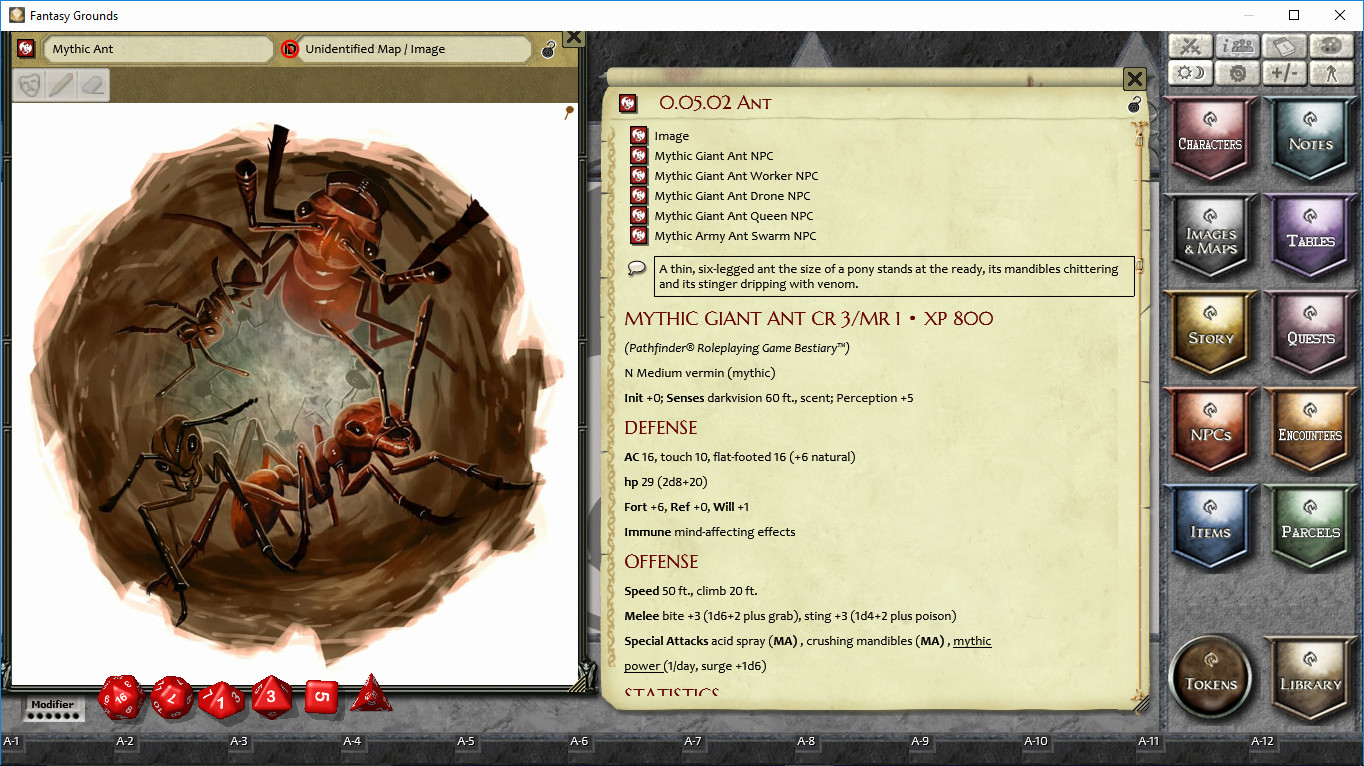1364x766 pixels.
Task: Open the Combat Tracker with the crossed swords icon
Action: (x=1189, y=47)
